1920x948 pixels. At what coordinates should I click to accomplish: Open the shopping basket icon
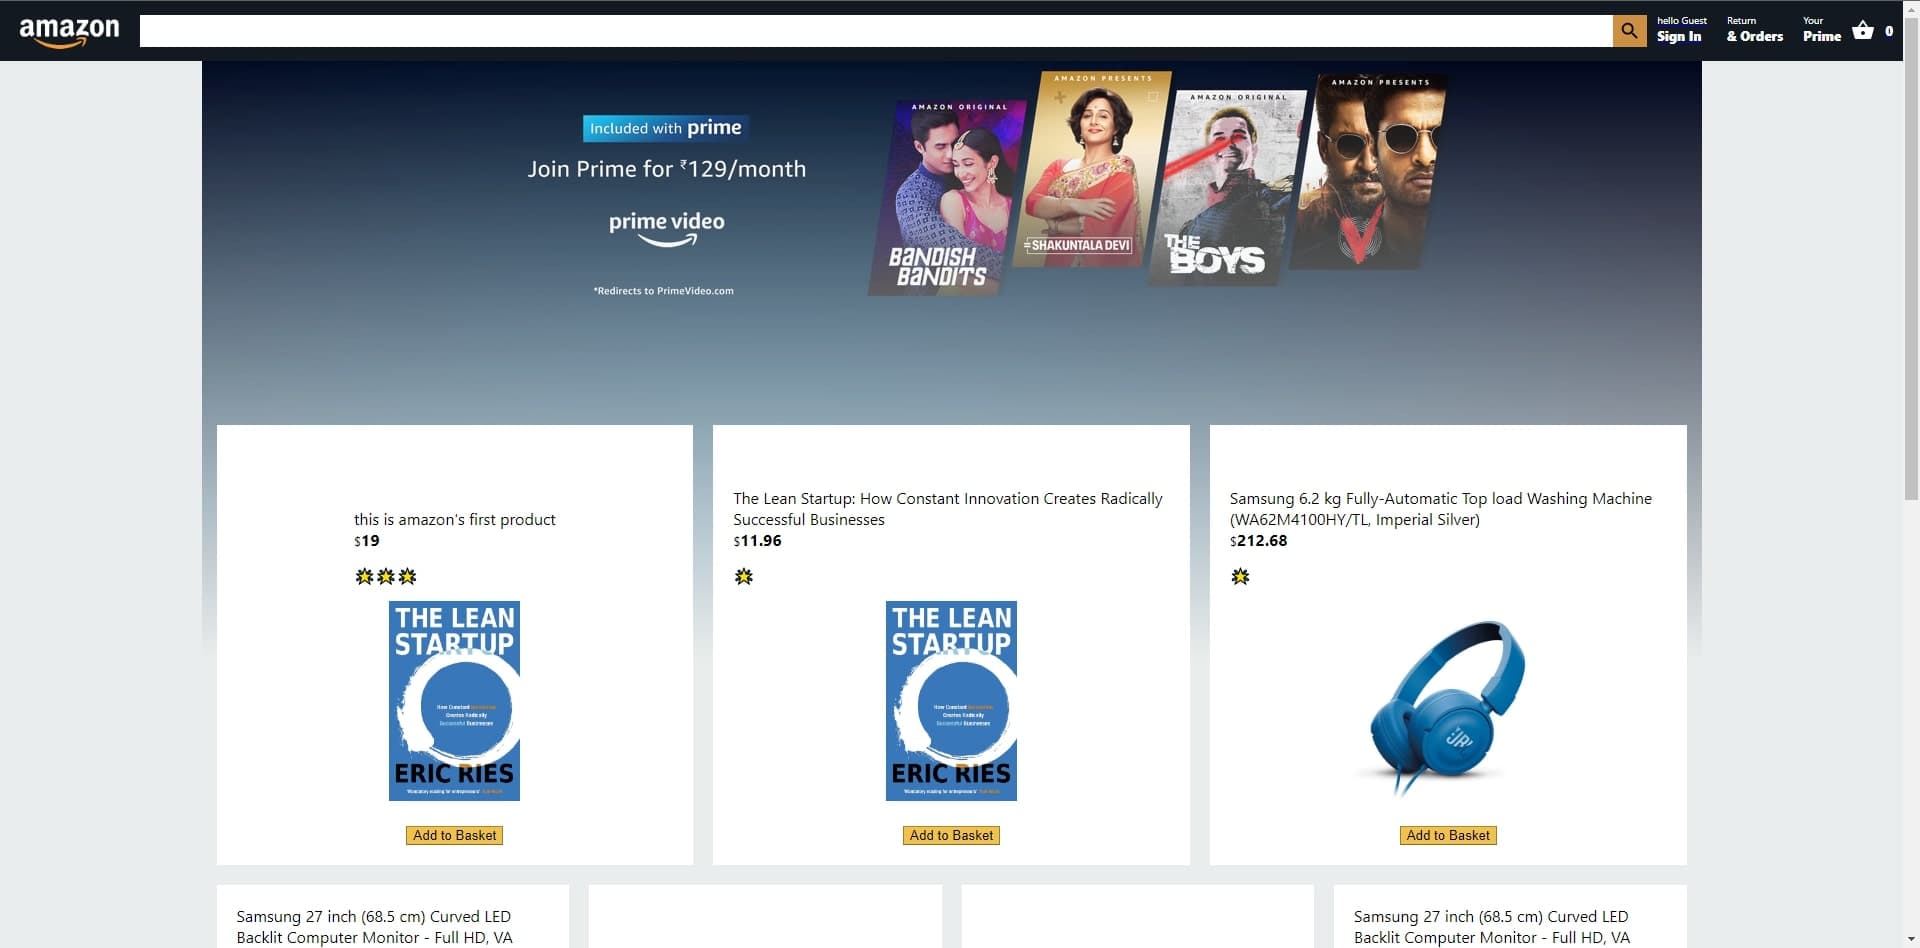coord(1862,30)
